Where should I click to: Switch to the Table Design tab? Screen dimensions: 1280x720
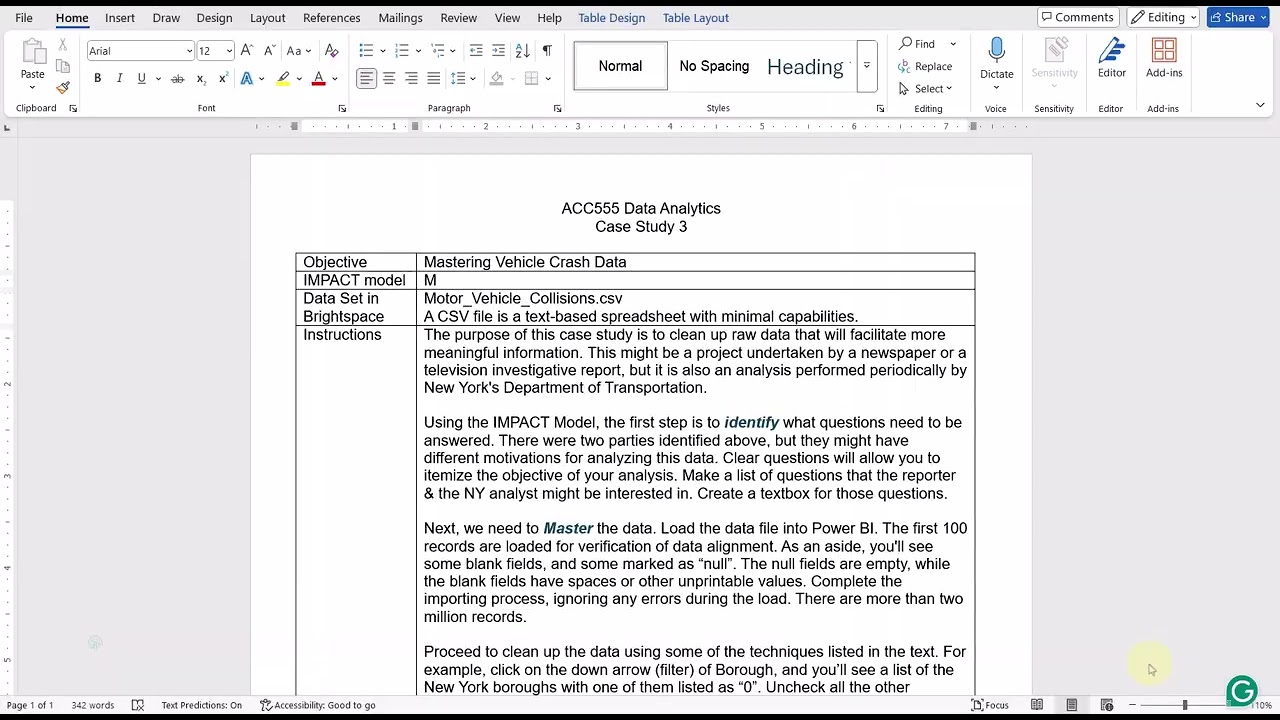click(611, 18)
